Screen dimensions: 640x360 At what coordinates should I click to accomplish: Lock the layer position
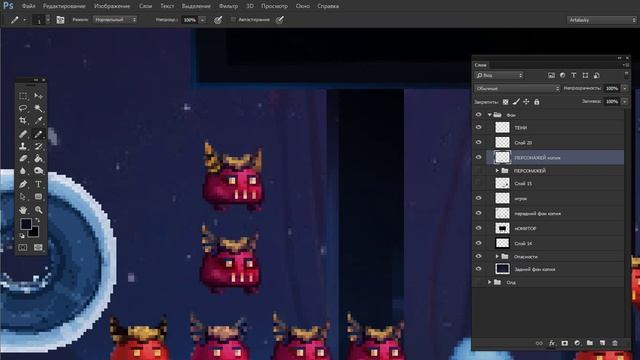[x=527, y=102]
